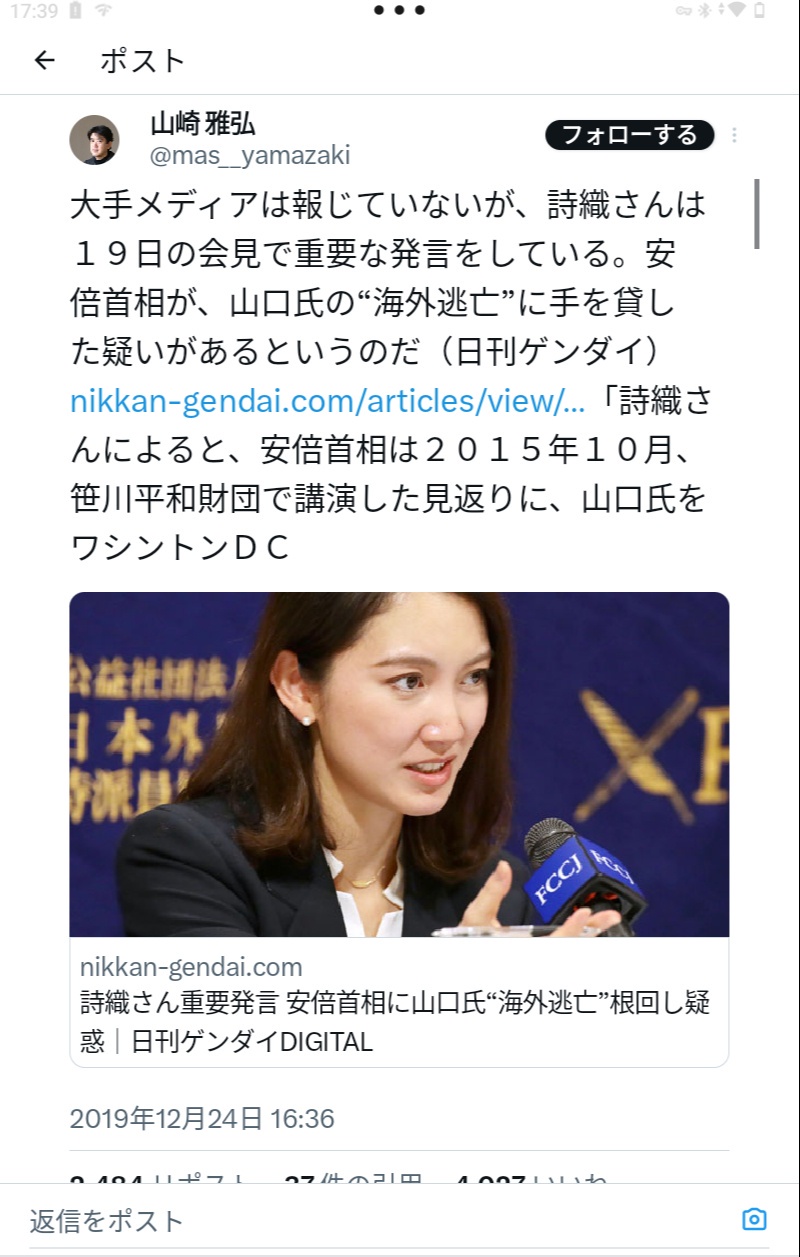
Task: Tap the nikkan-gendai.com card domain label
Action: (191, 967)
